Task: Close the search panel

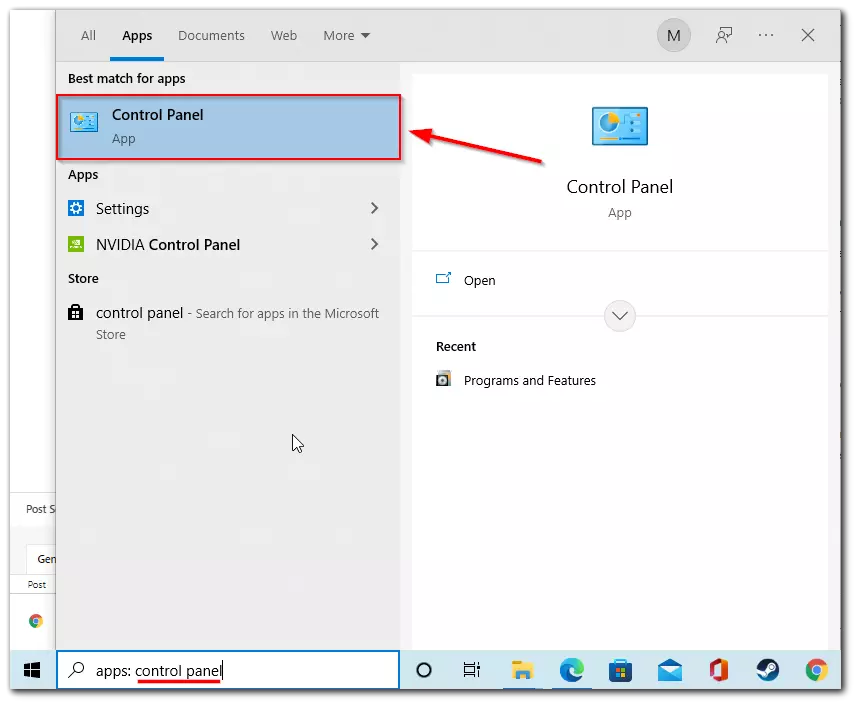Action: (x=808, y=36)
